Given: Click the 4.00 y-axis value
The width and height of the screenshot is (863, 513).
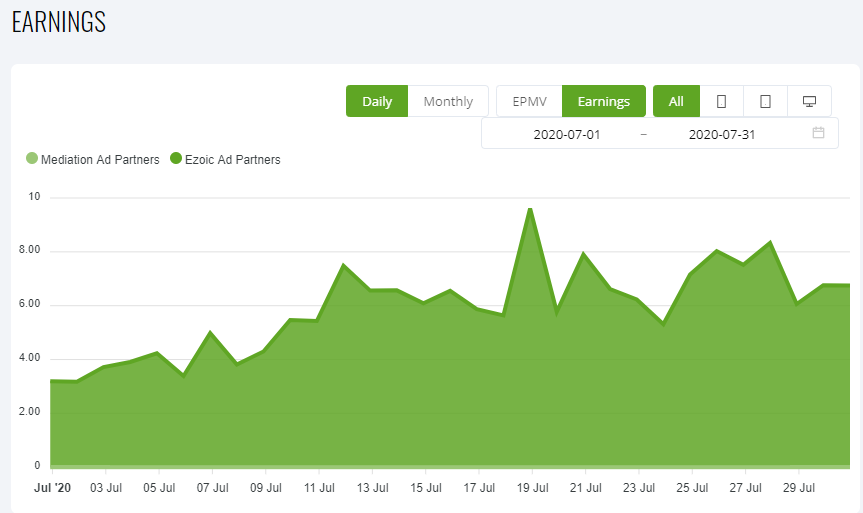Looking at the screenshot, I should pyautogui.click(x=30, y=357).
